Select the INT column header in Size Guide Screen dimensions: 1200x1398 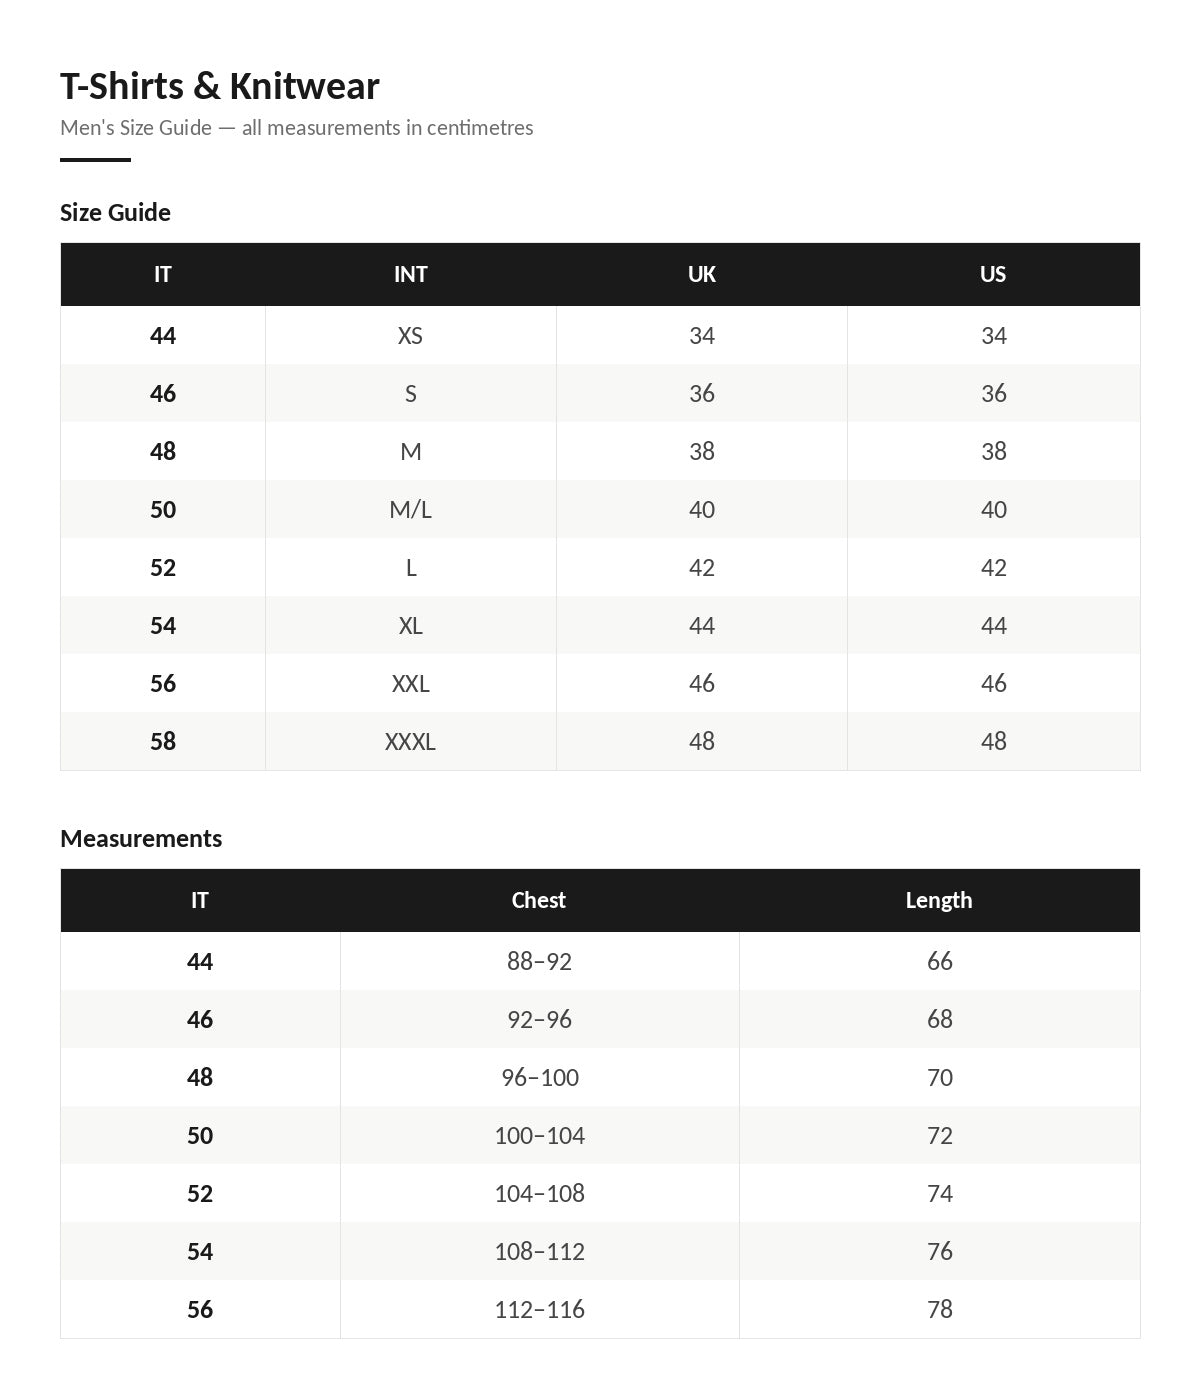tap(410, 274)
